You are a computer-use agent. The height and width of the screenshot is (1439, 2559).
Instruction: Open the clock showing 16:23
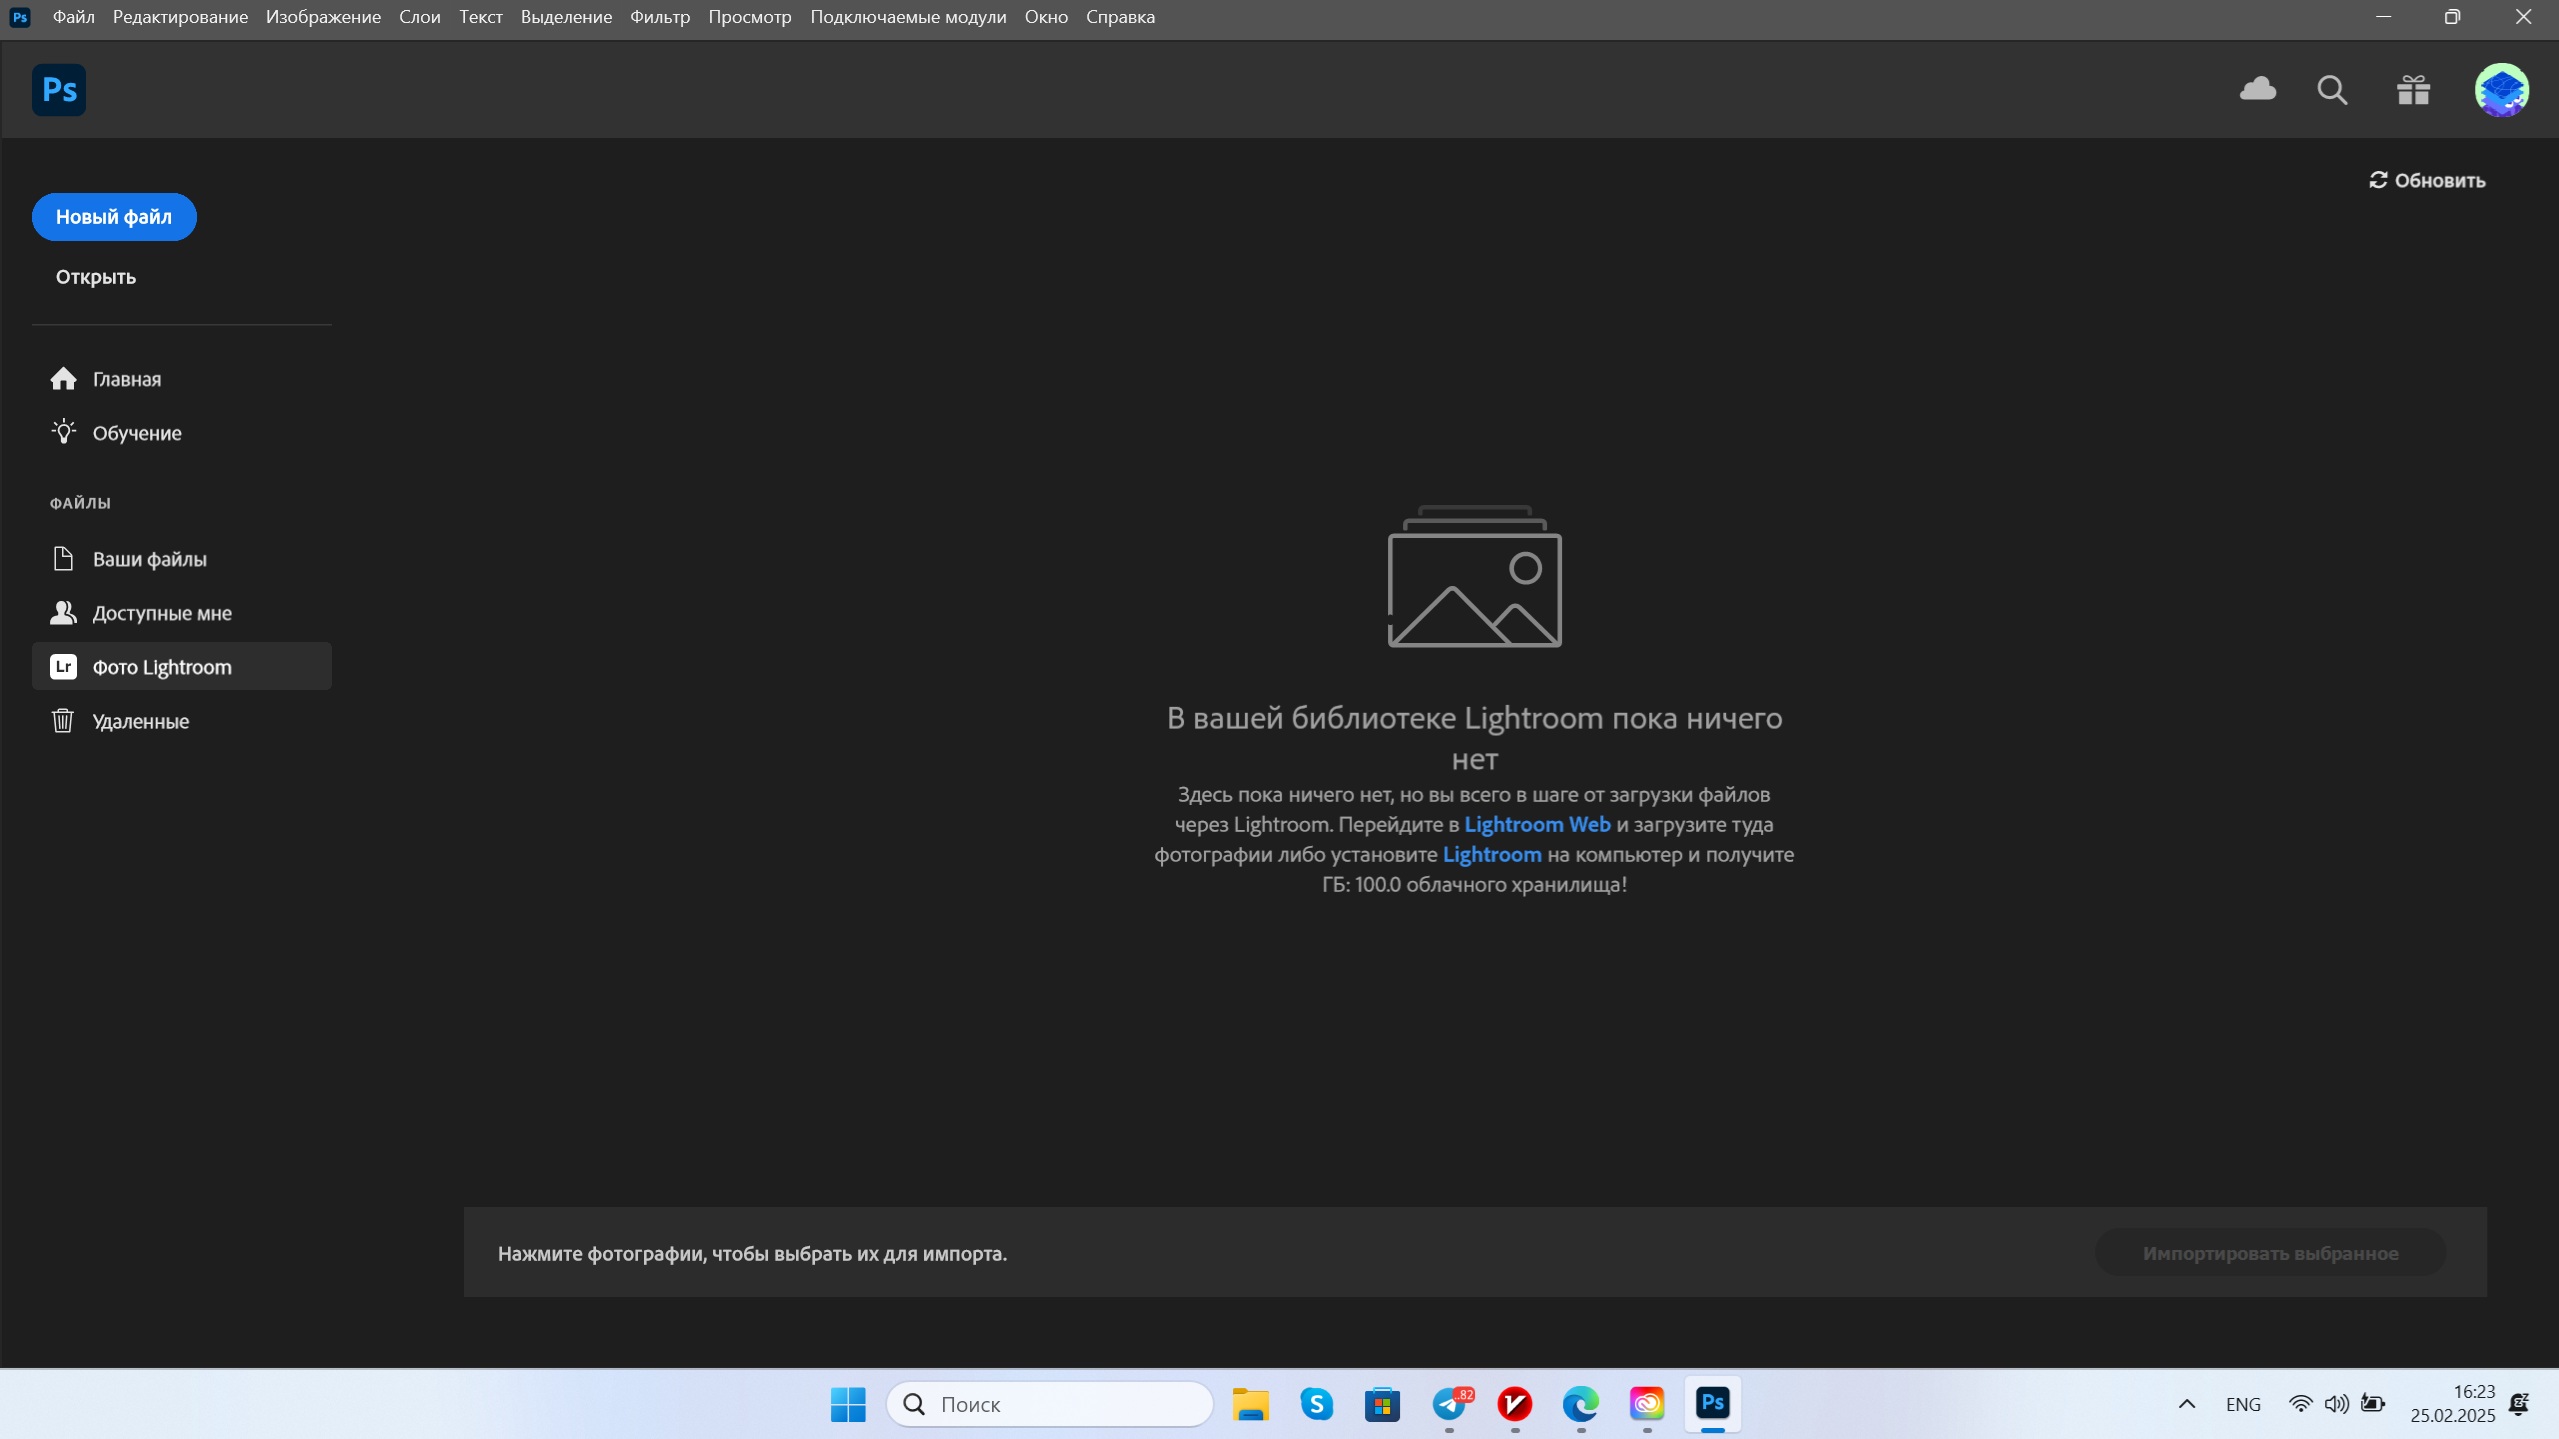click(2452, 1404)
